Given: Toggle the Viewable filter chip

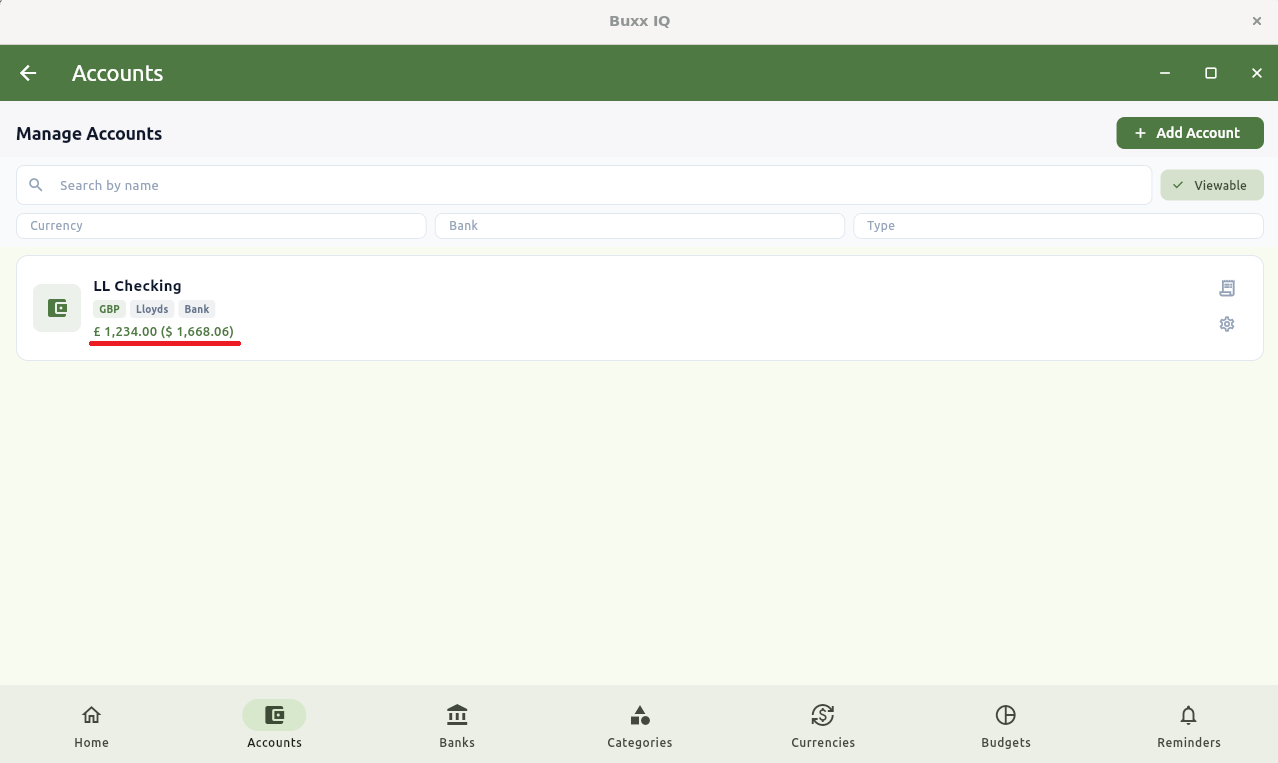Looking at the screenshot, I should pyautogui.click(x=1212, y=185).
